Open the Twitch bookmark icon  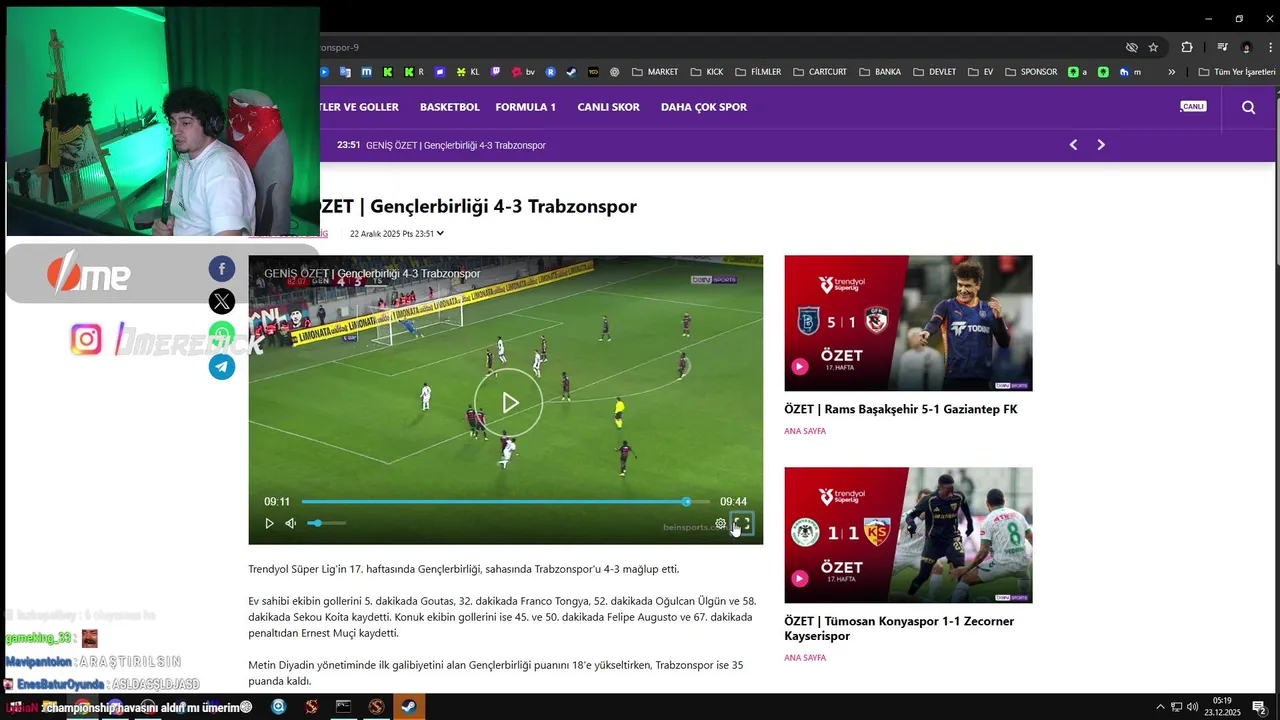(495, 72)
